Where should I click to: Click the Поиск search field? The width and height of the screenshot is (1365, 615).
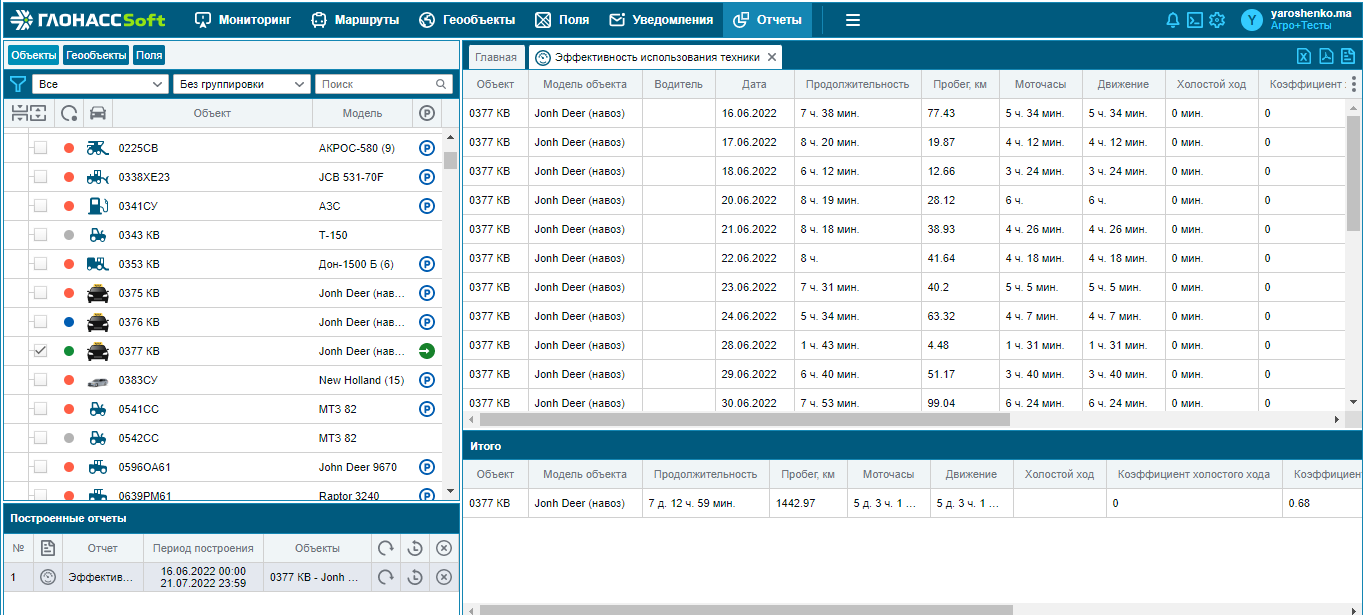(x=385, y=85)
